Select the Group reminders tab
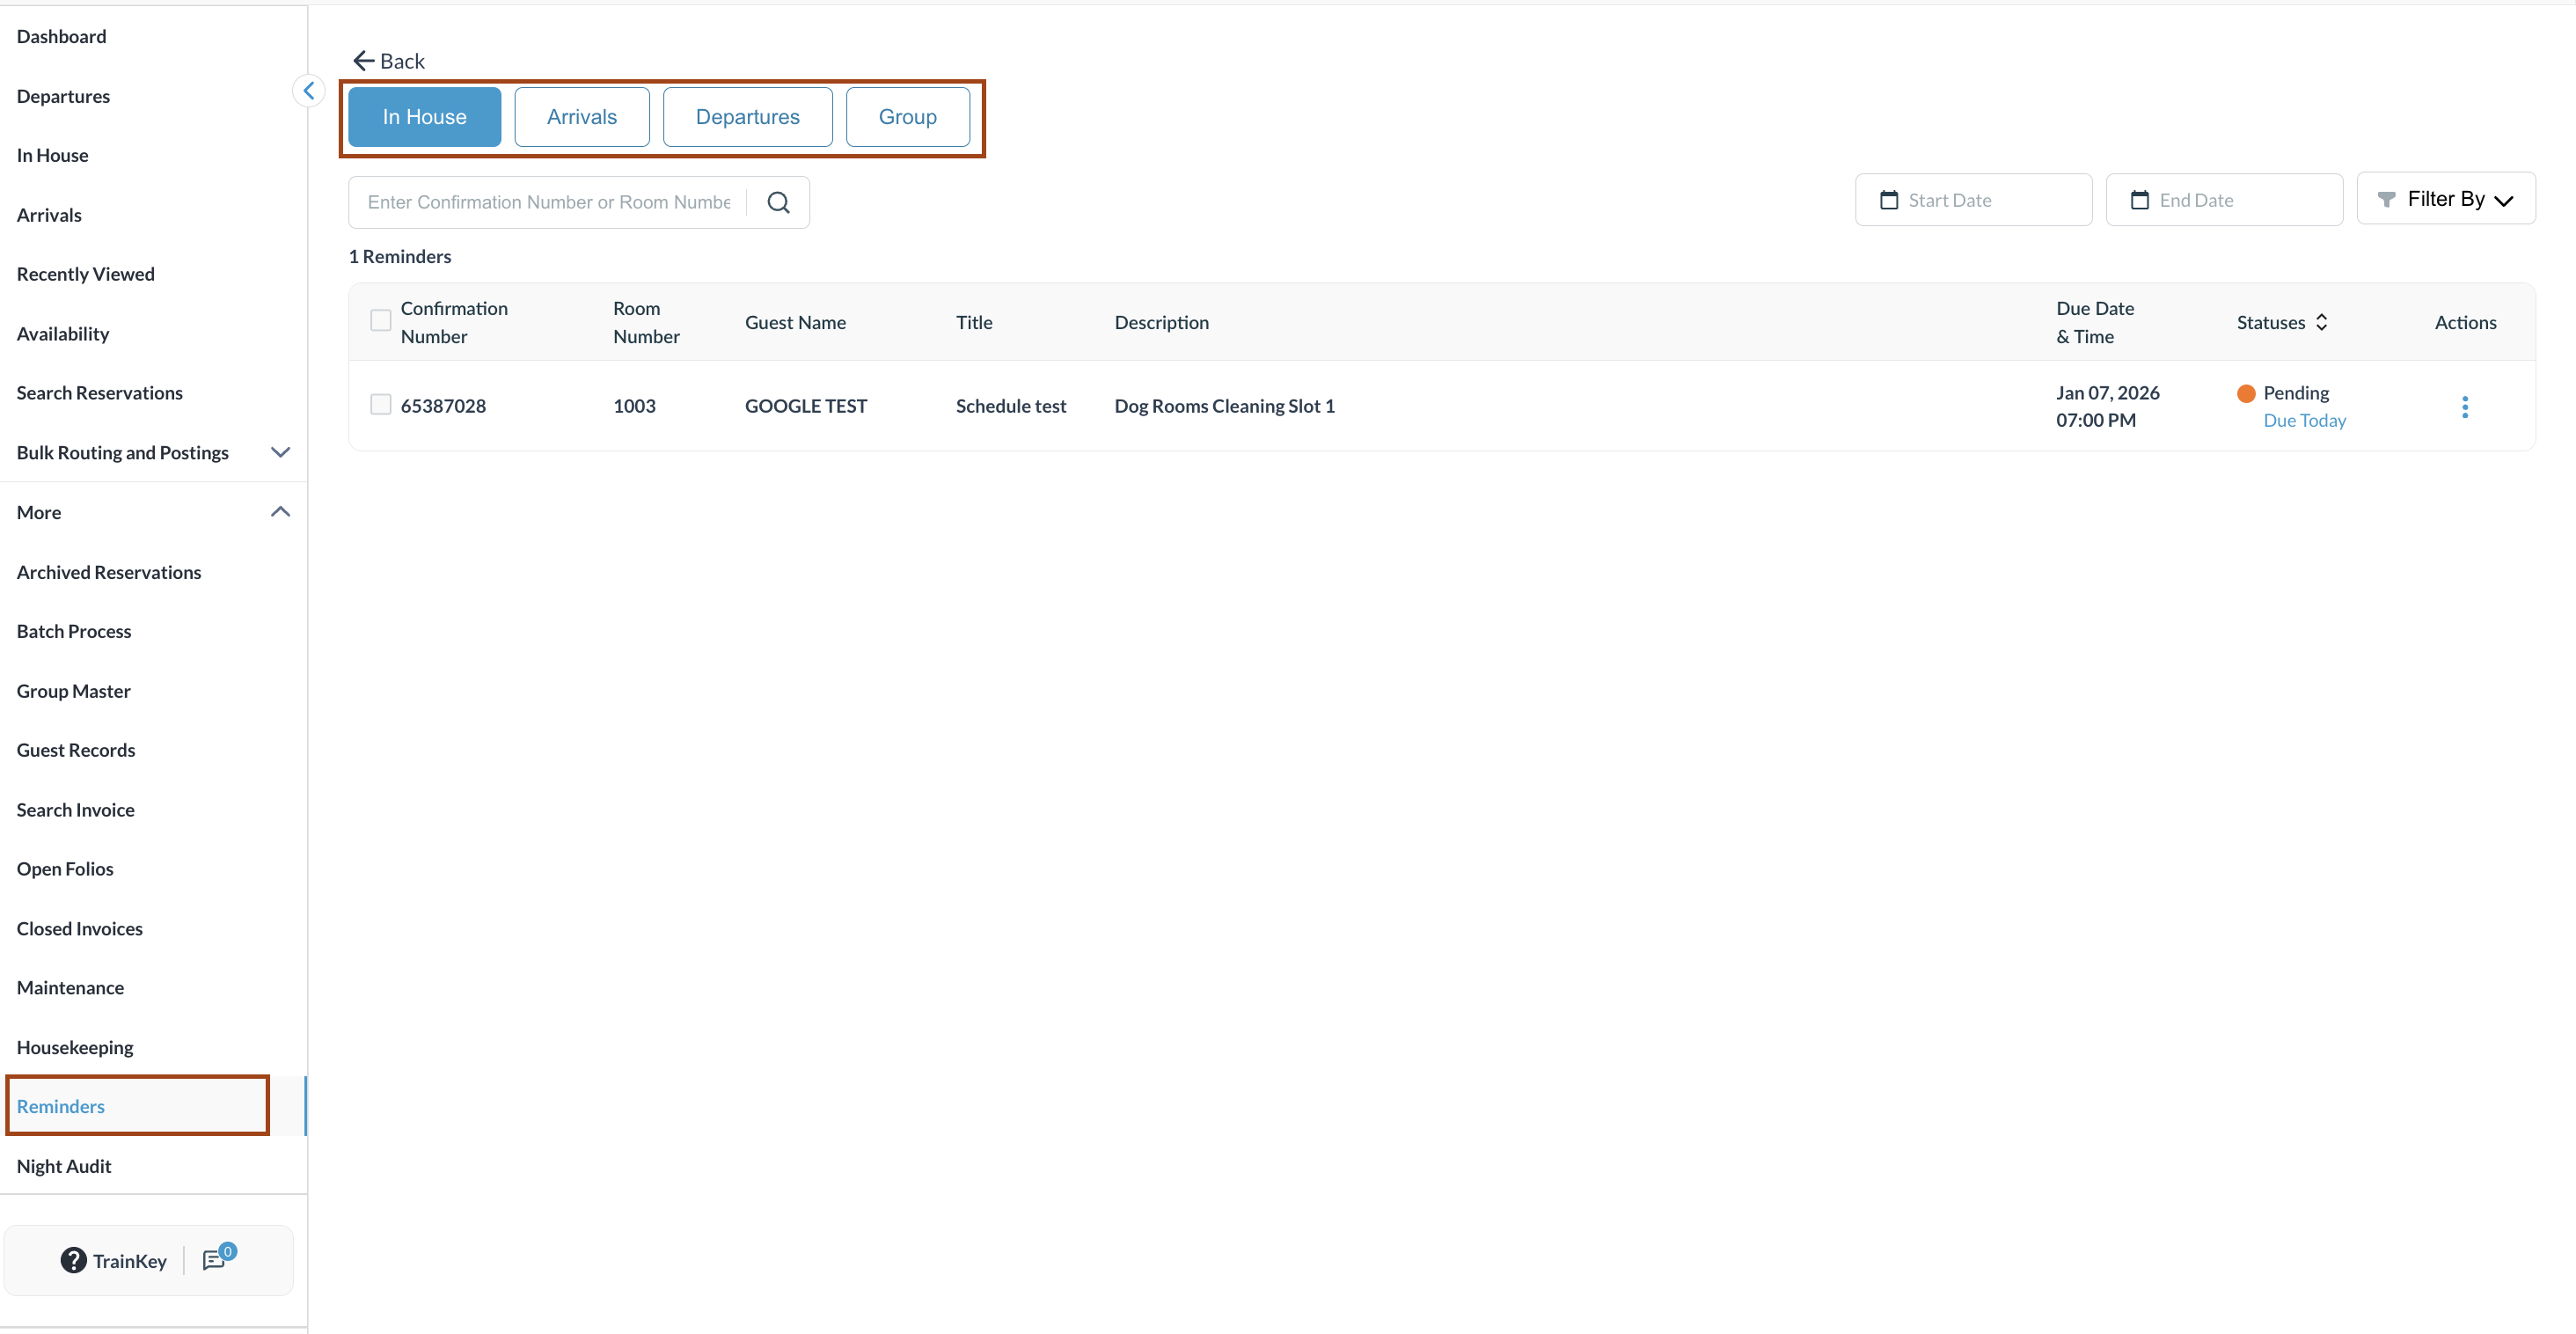The image size is (2576, 1334). (x=907, y=117)
